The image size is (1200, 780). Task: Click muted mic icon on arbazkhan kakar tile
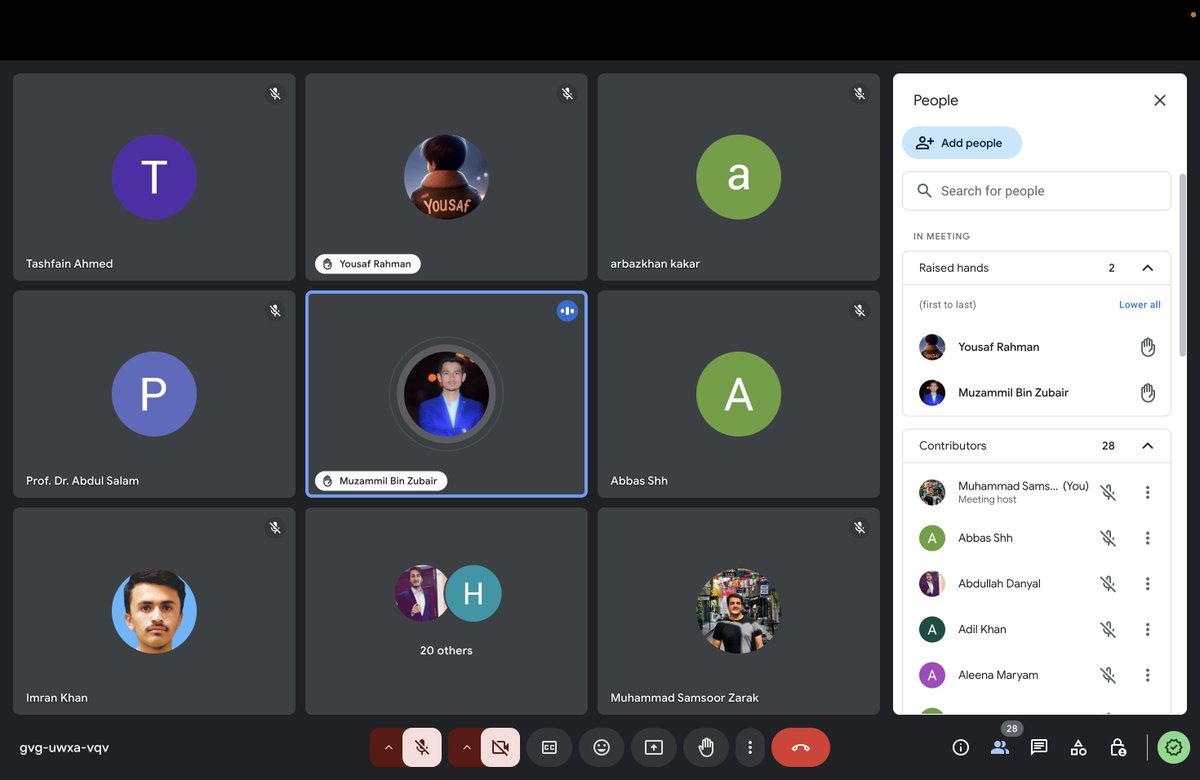tap(859, 94)
